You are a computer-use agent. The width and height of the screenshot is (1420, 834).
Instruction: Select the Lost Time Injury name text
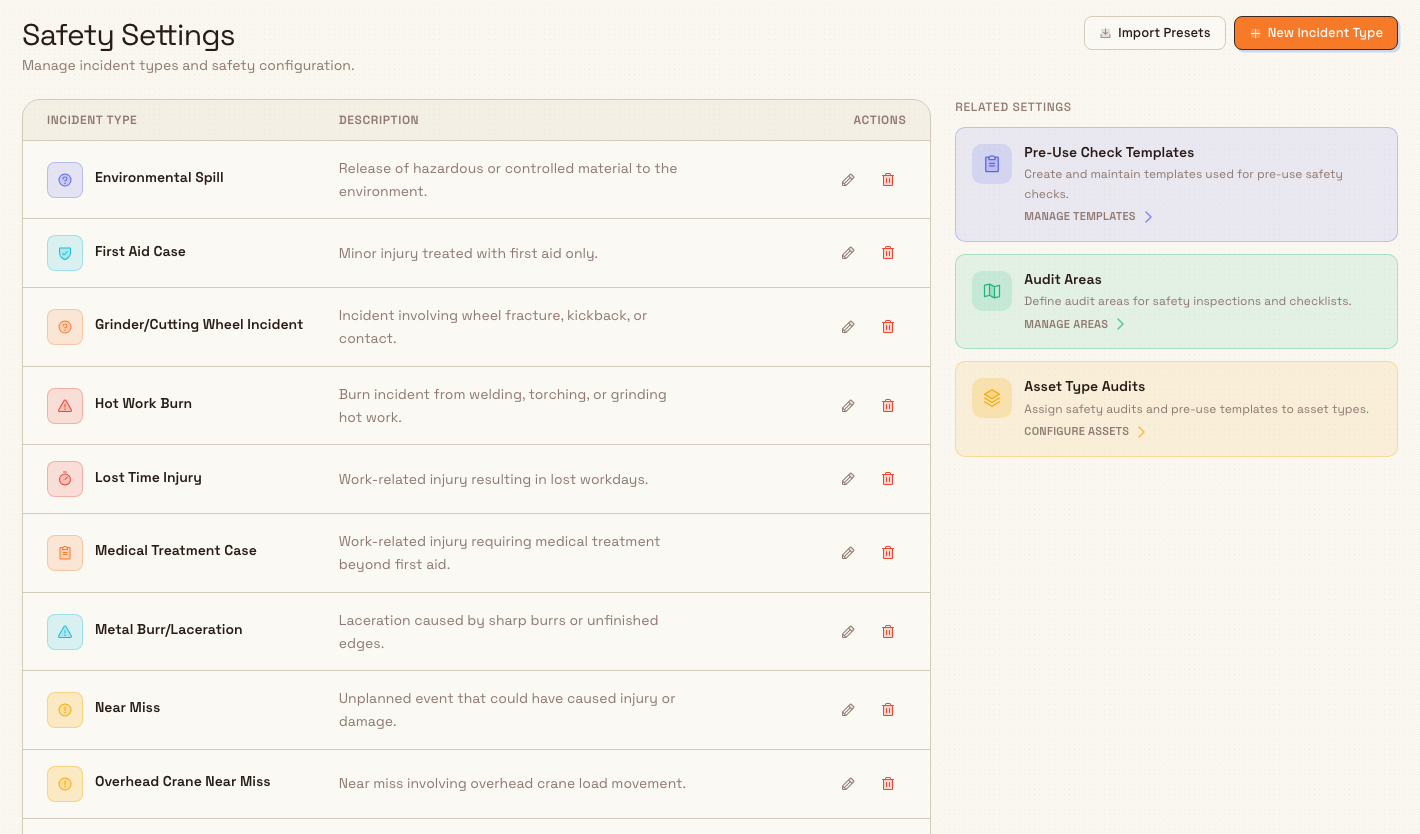pos(148,477)
